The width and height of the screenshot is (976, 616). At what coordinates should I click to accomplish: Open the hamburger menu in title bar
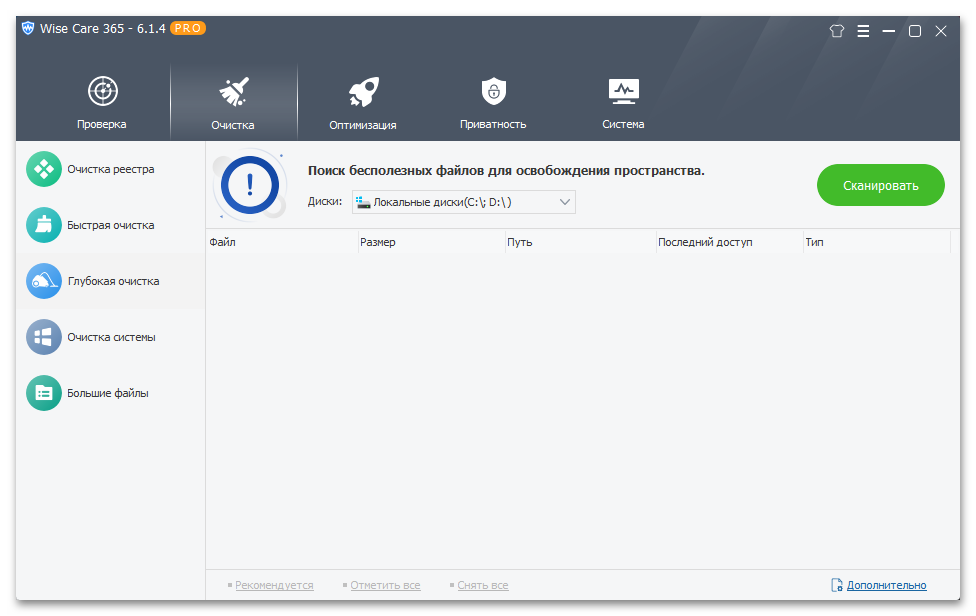click(x=863, y=30)
